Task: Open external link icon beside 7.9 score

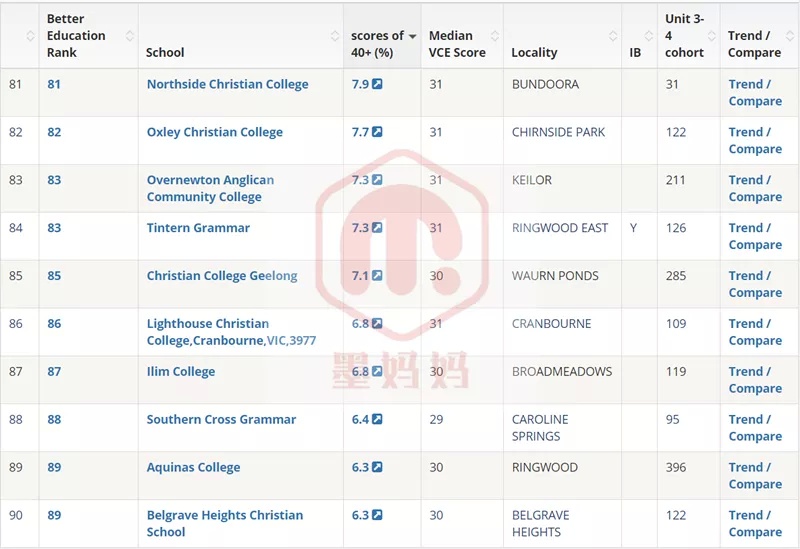Action: point(377,84)
